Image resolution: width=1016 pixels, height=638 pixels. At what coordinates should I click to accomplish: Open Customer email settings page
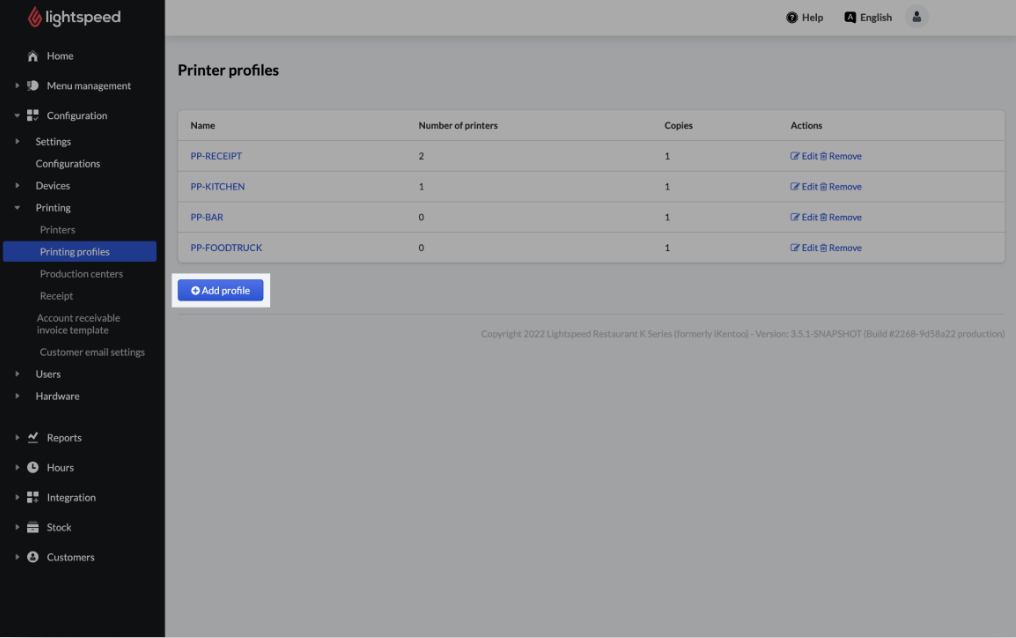click(92, 352)
